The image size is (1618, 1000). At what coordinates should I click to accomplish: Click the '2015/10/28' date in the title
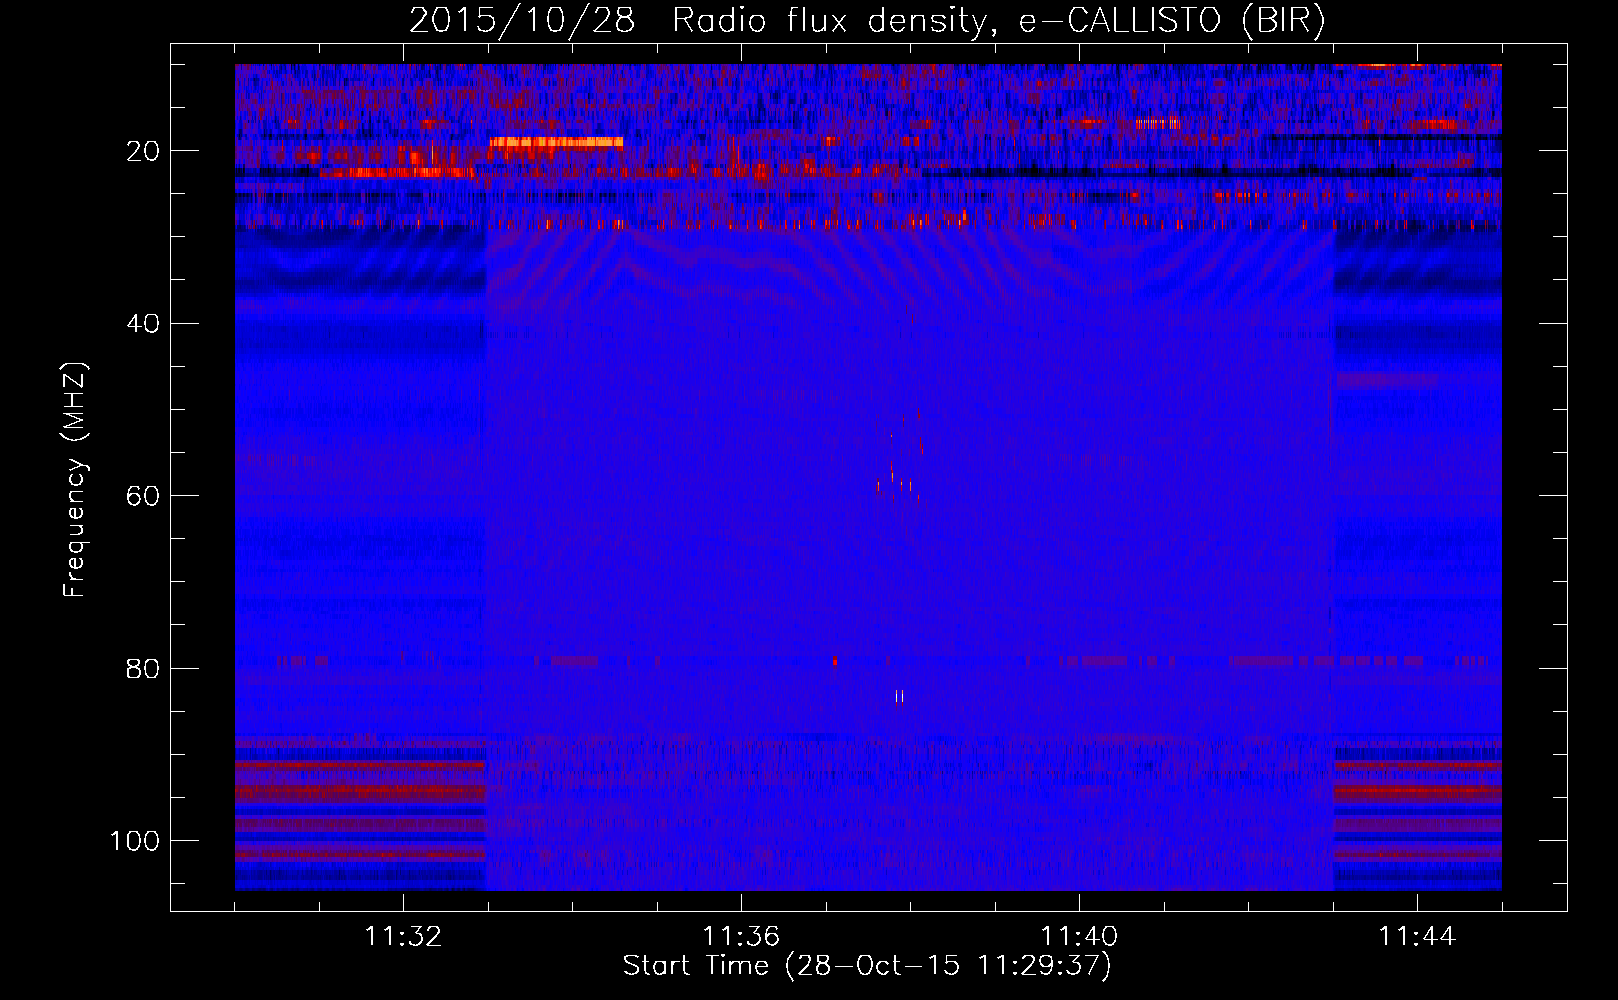tap(522, 21)
